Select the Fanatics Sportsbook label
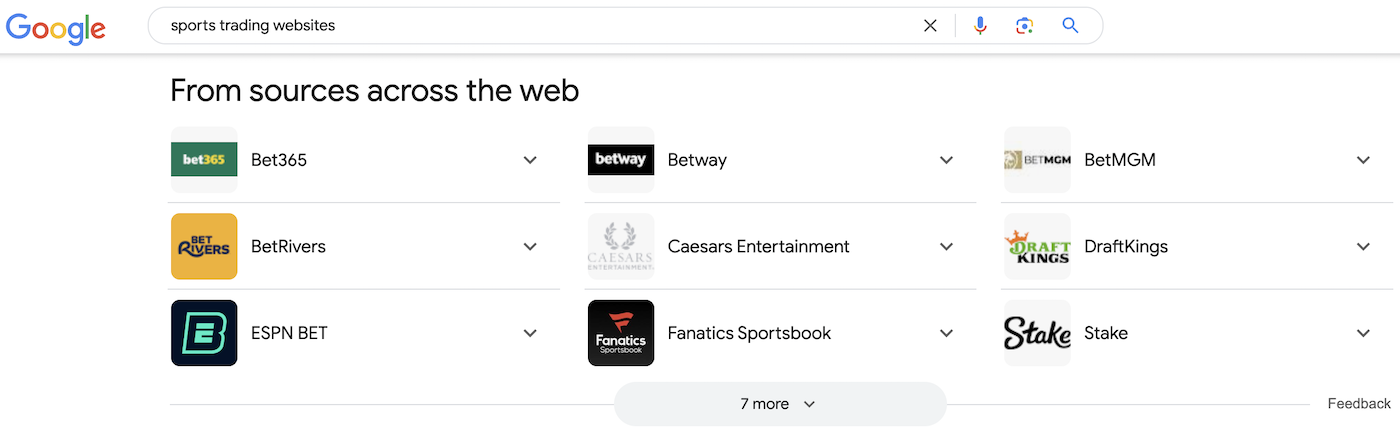Viewport: 1400px width, 434px height. [749, 333]
